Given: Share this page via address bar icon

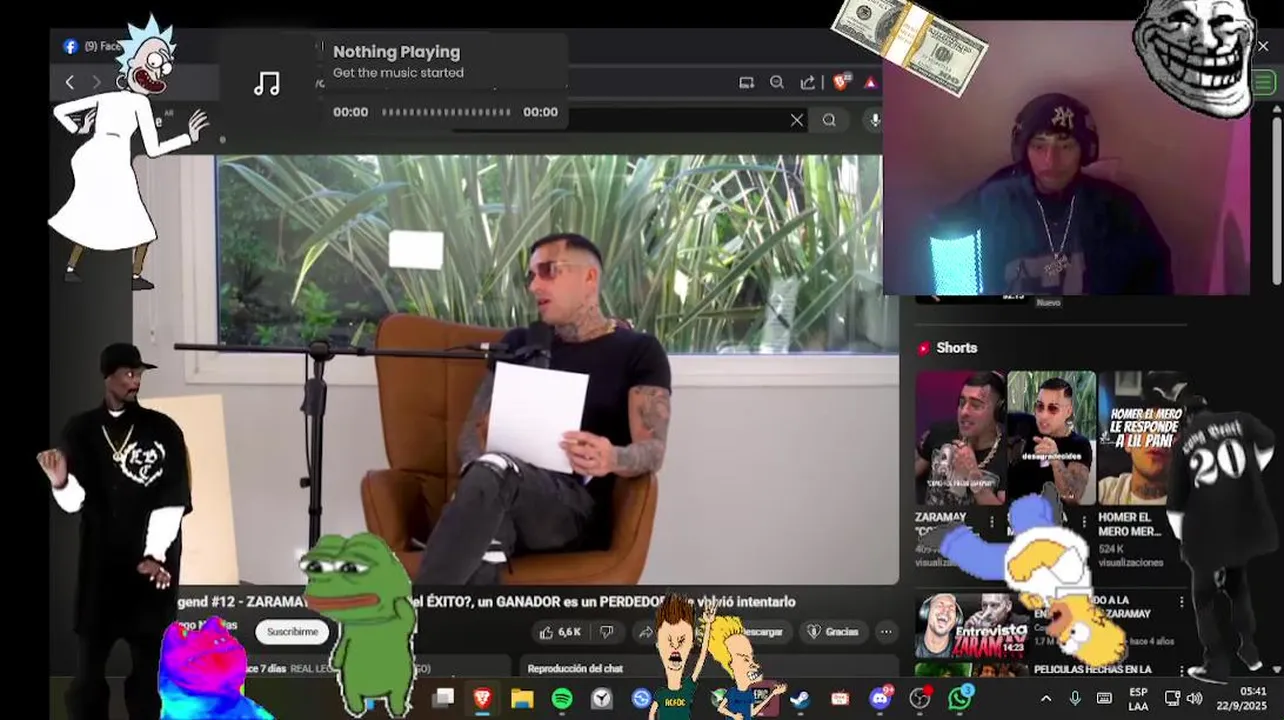Looking at the screenshot, I should click(807, 83).
